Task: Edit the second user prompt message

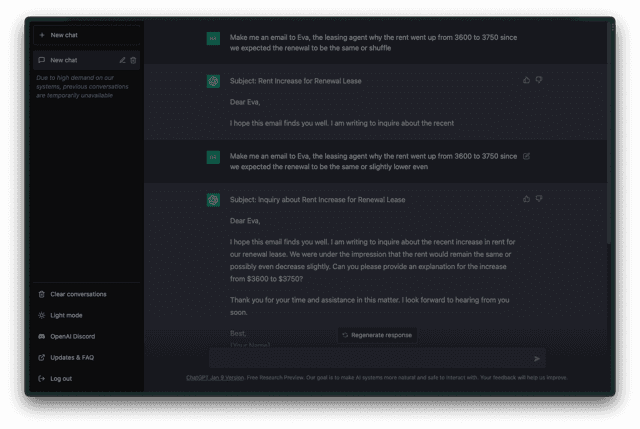Action: tap(527, 156)
